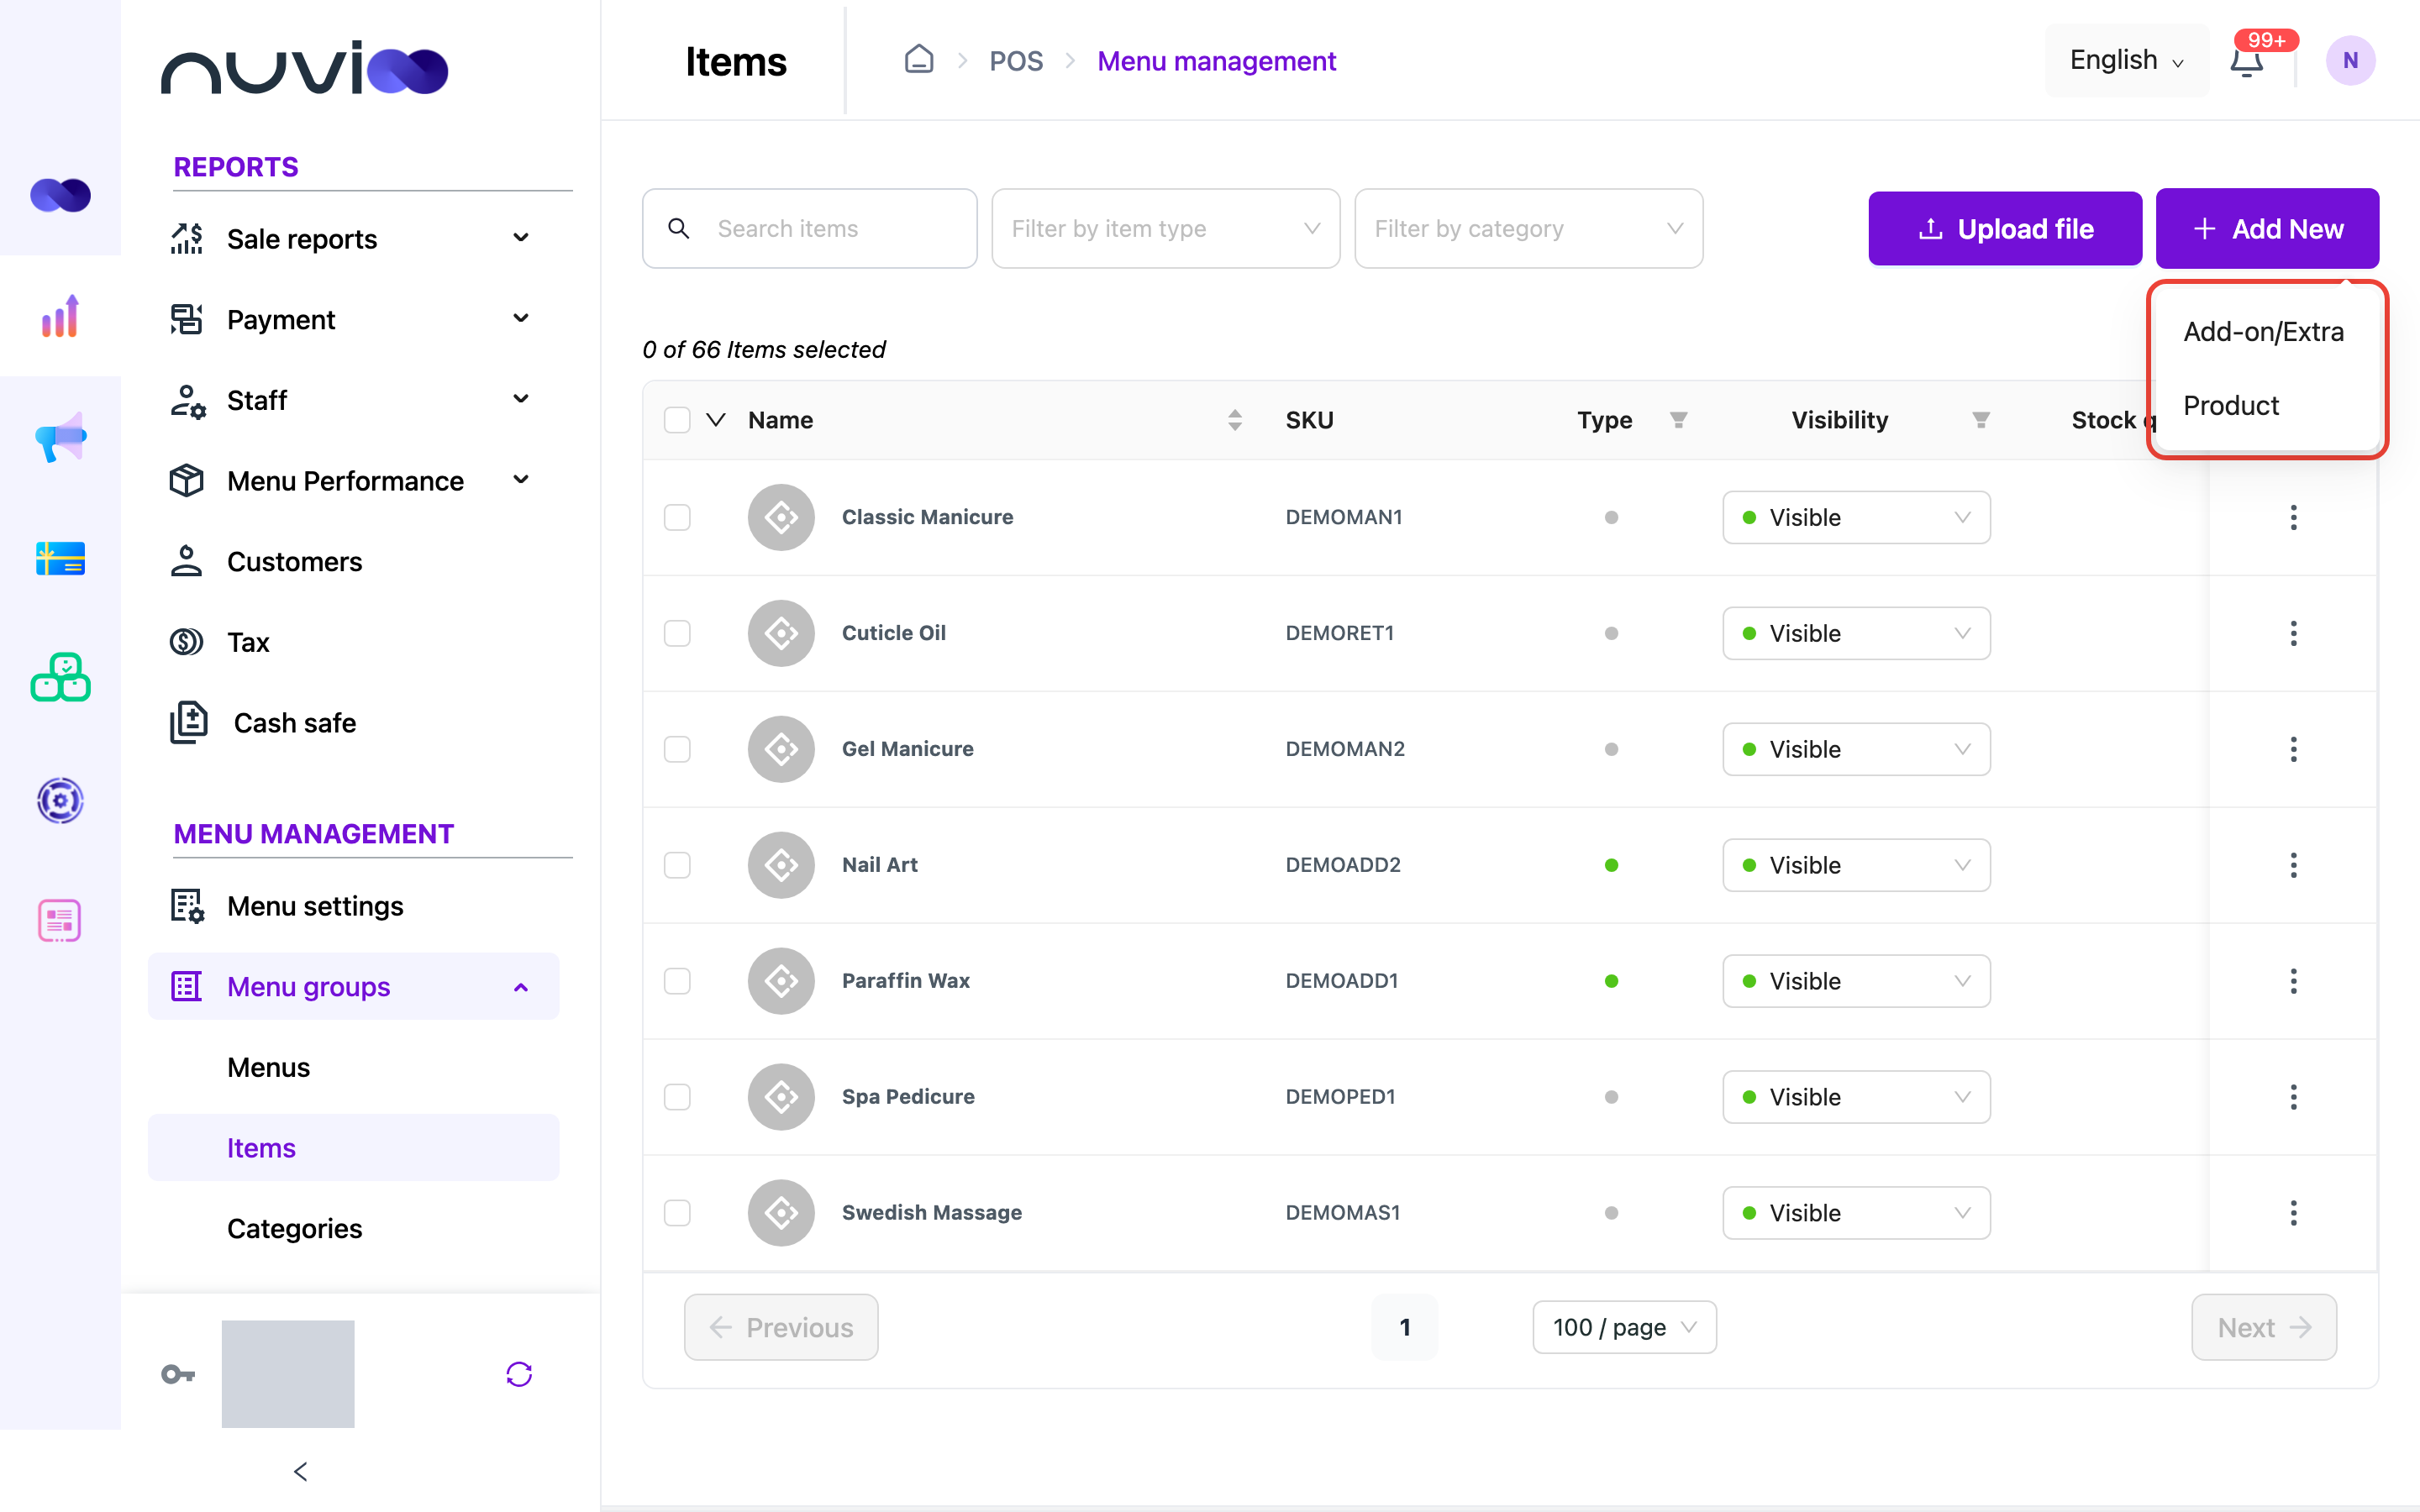Go to Menus in sidebar

pyautogui.click(x=268, y=1067)
